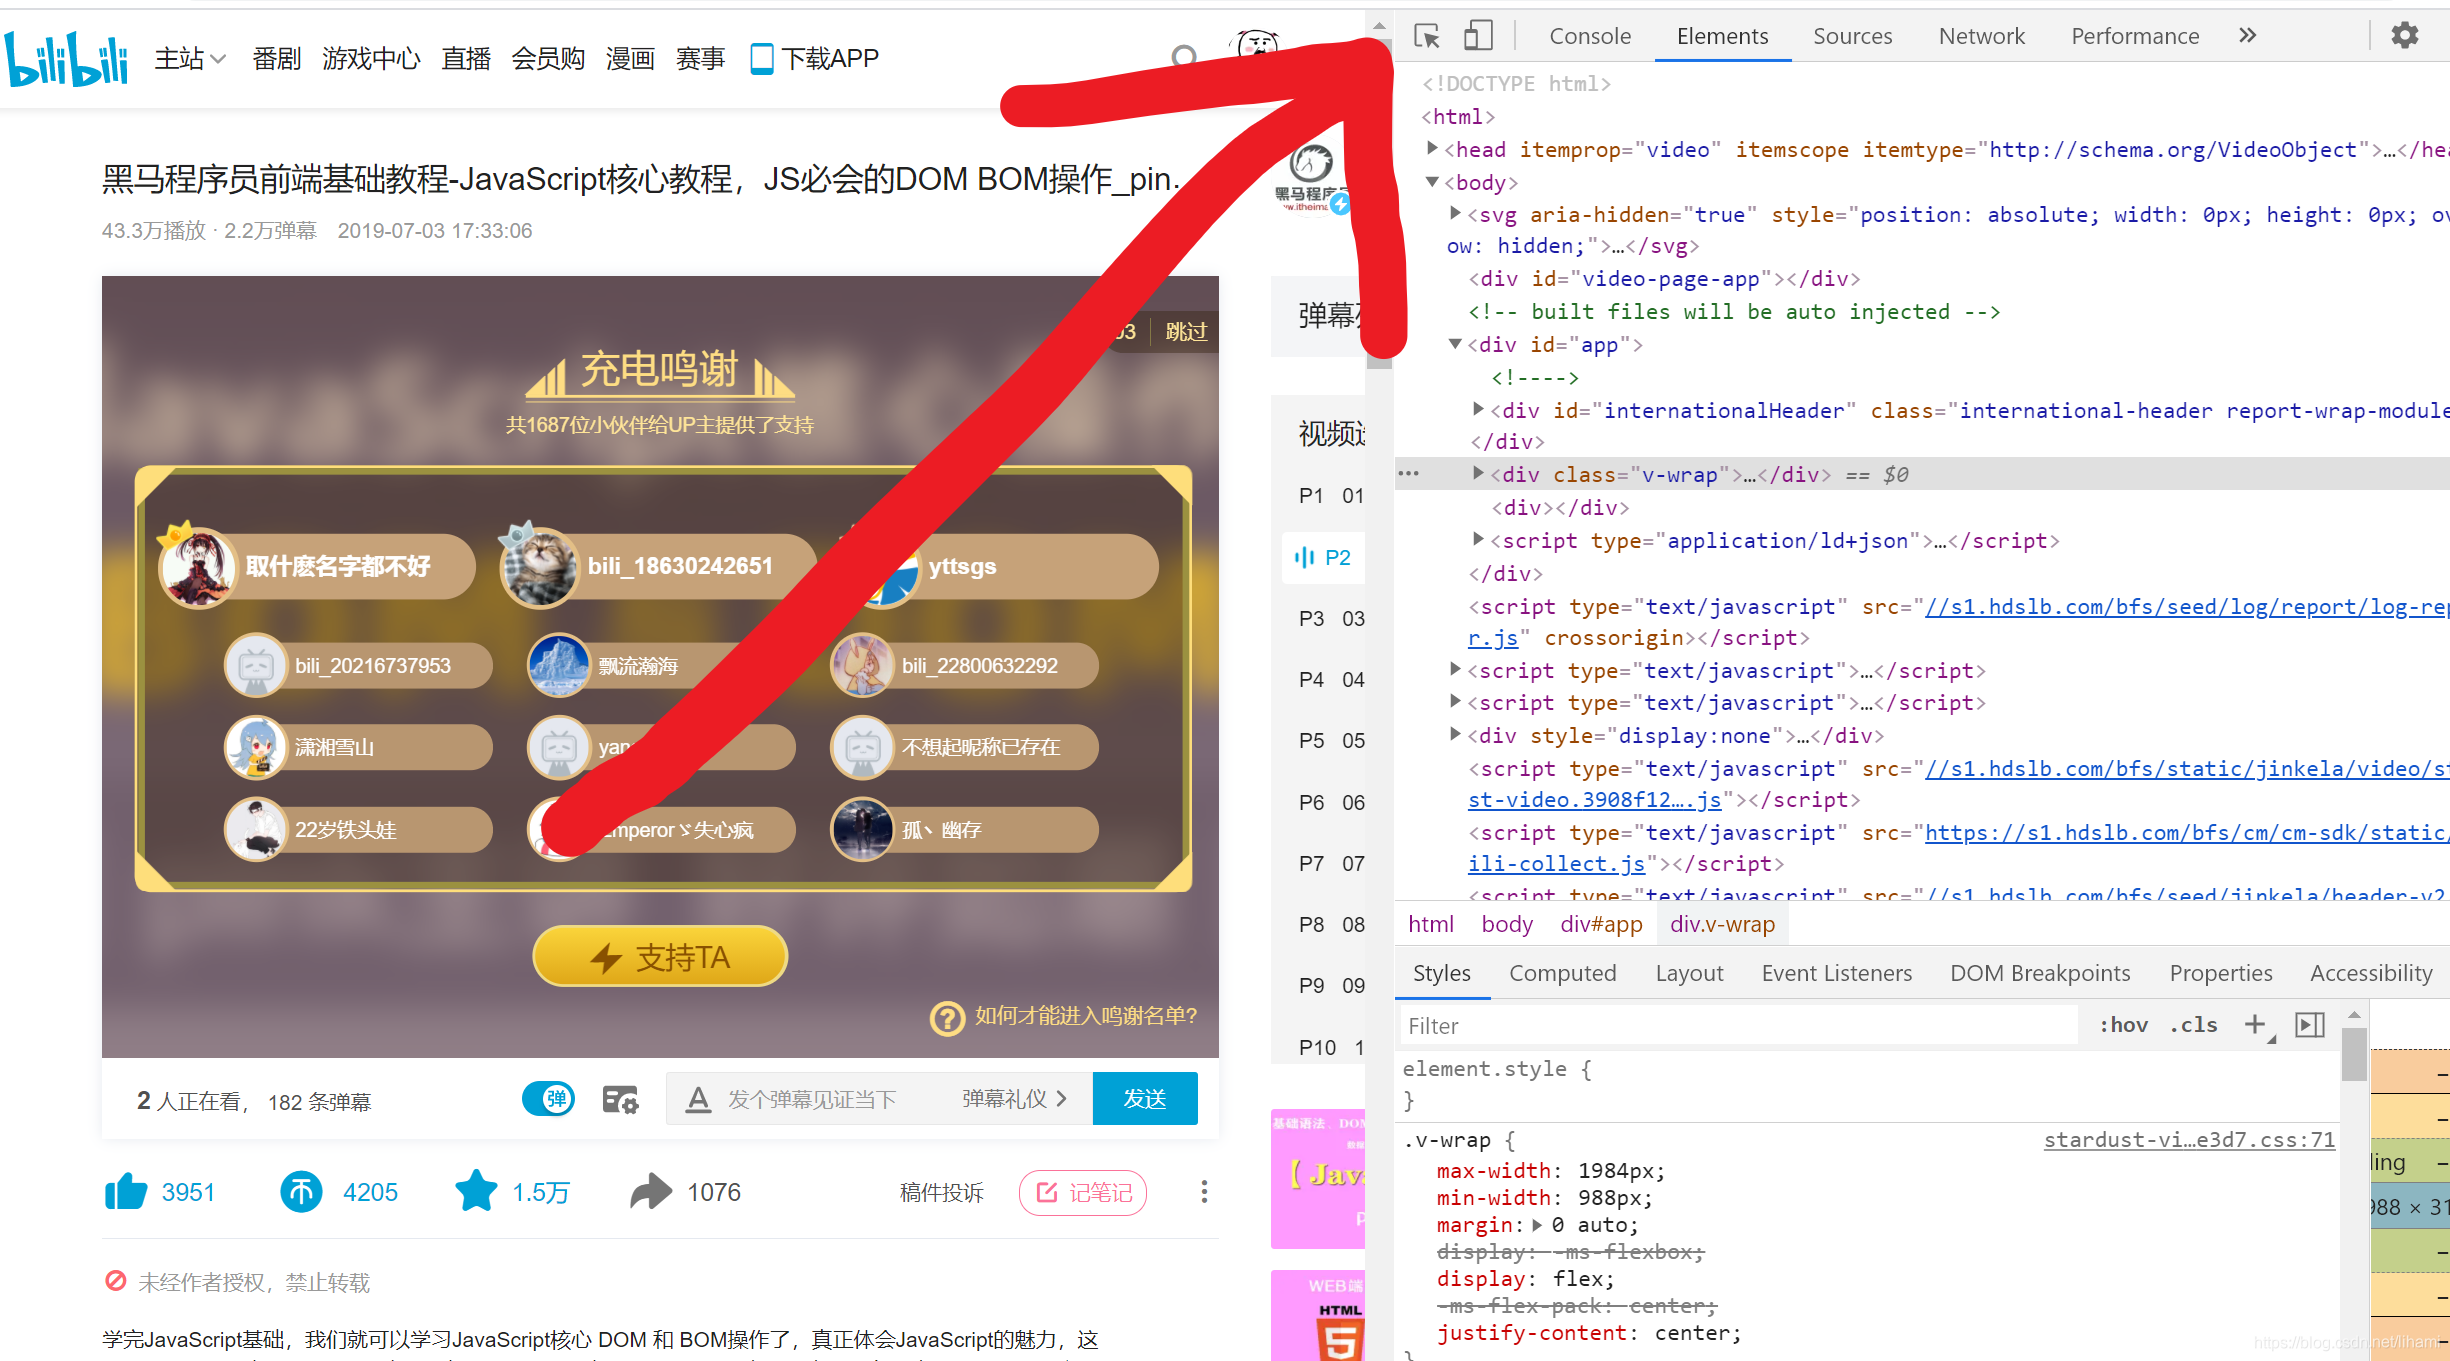
Task: Switch to the Console tab
Action: click(1590, 36)
